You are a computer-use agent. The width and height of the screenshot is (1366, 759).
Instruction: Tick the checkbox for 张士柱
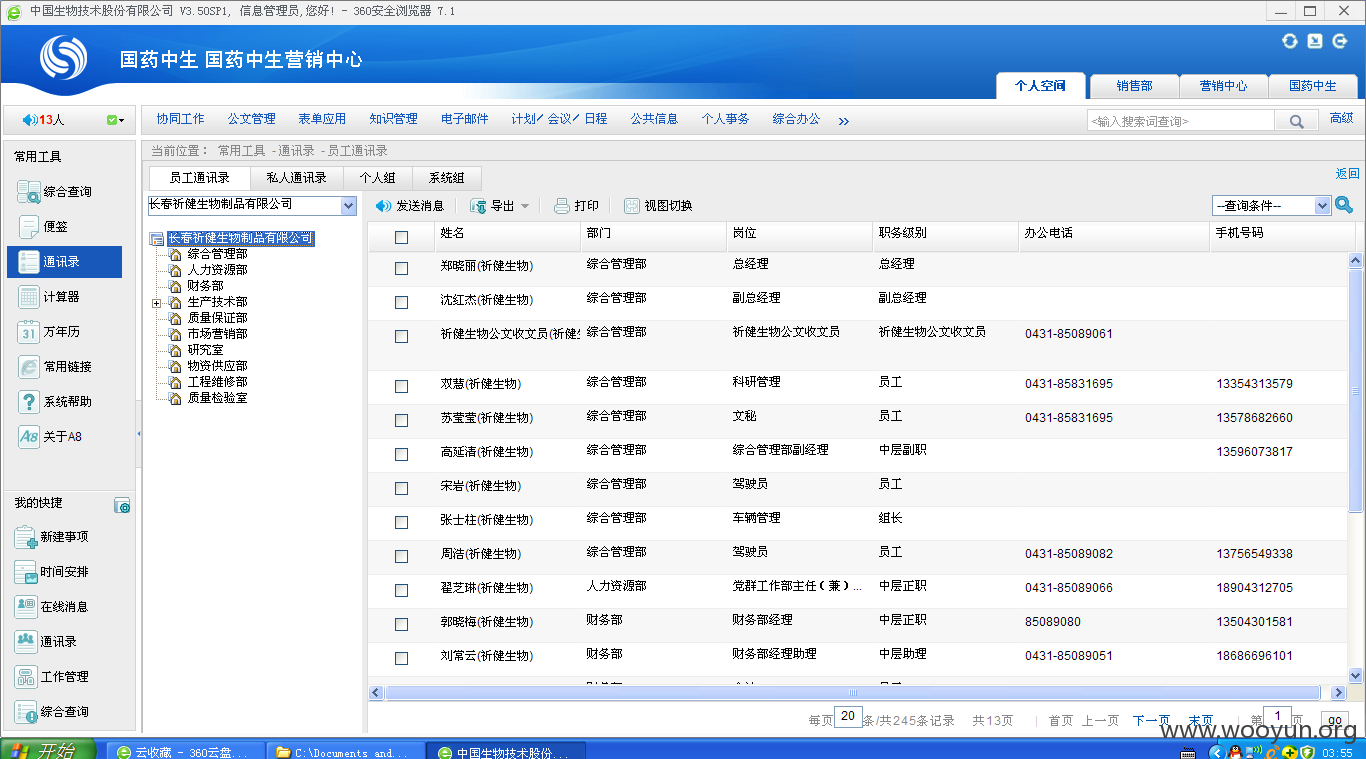click(401, 522)
